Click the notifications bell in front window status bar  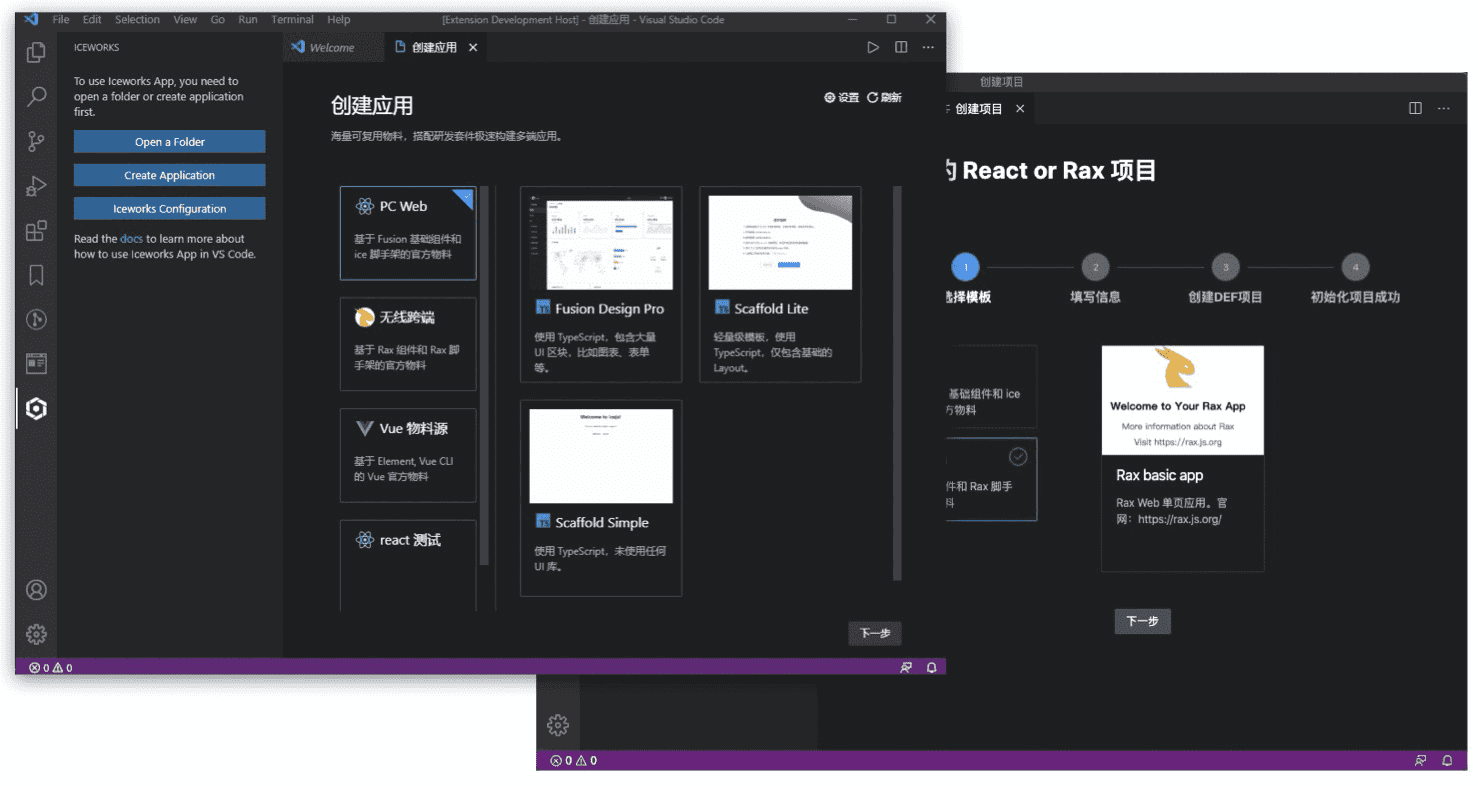coord(931,667)
